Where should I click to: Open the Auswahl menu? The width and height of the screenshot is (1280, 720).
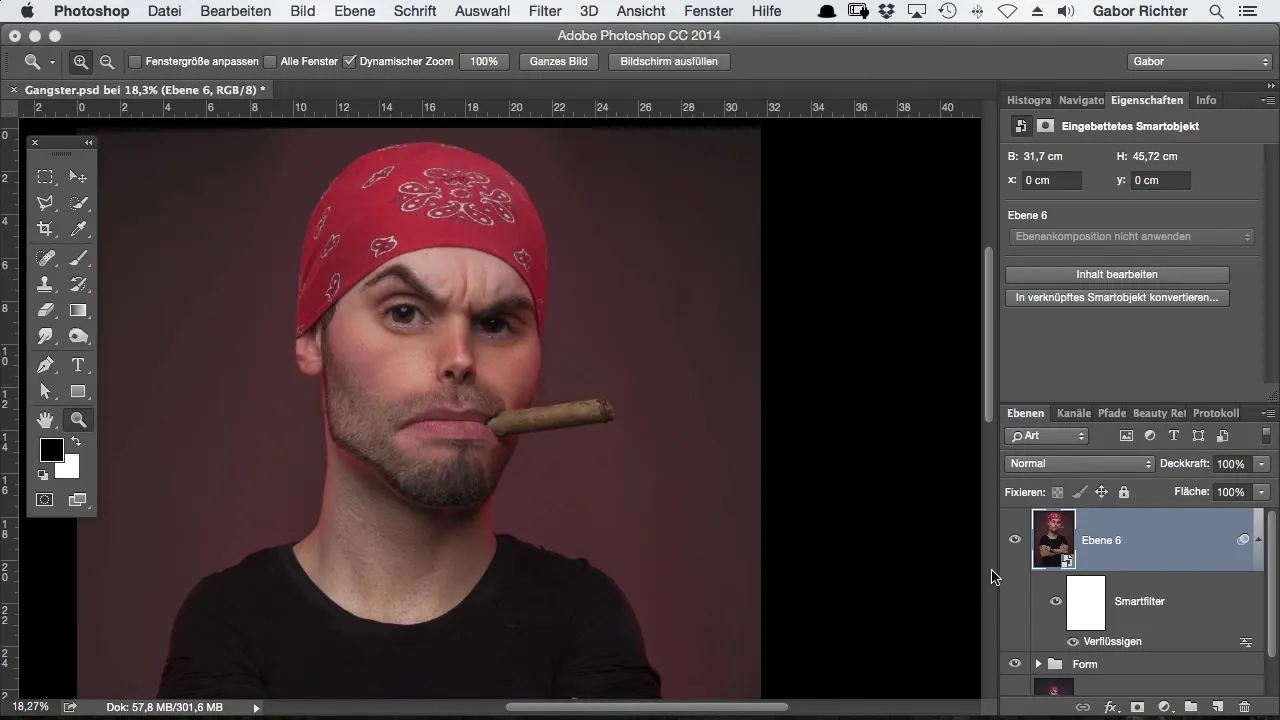482,11
